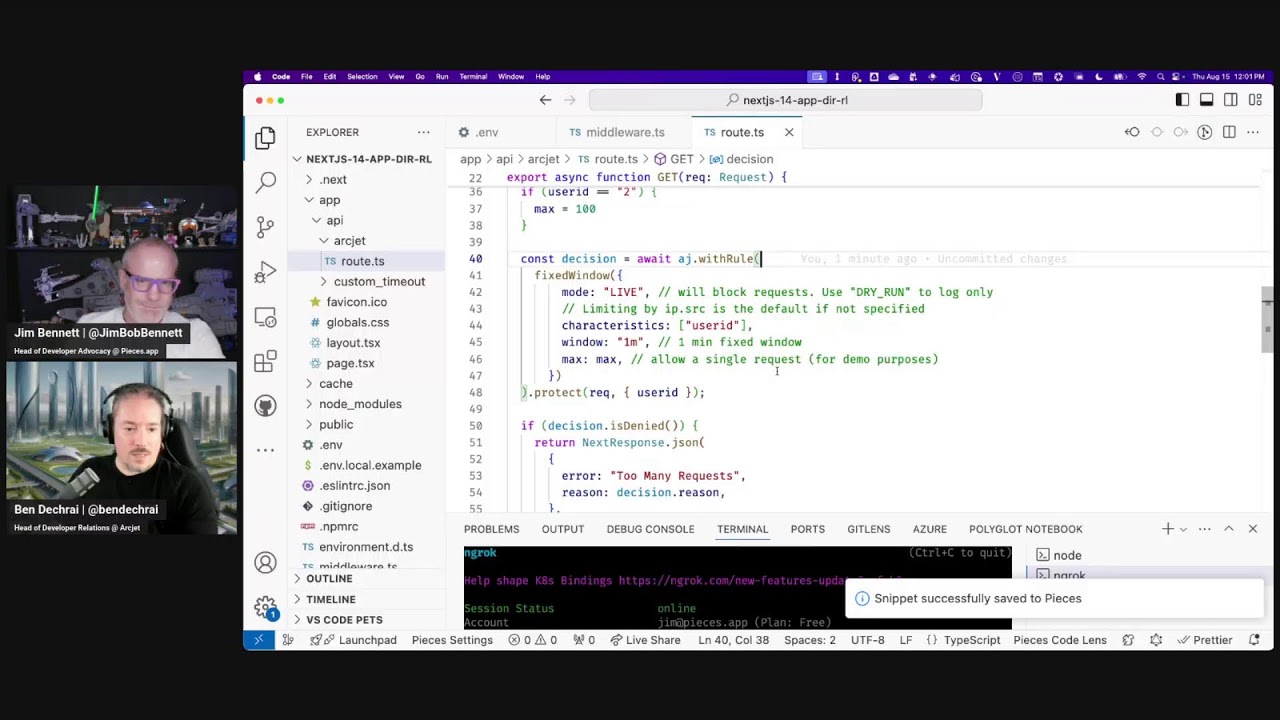The image size is (1280, 720).
Task: Switch to the middleware.ts editor tab
Action: click(x=624, y=132)
